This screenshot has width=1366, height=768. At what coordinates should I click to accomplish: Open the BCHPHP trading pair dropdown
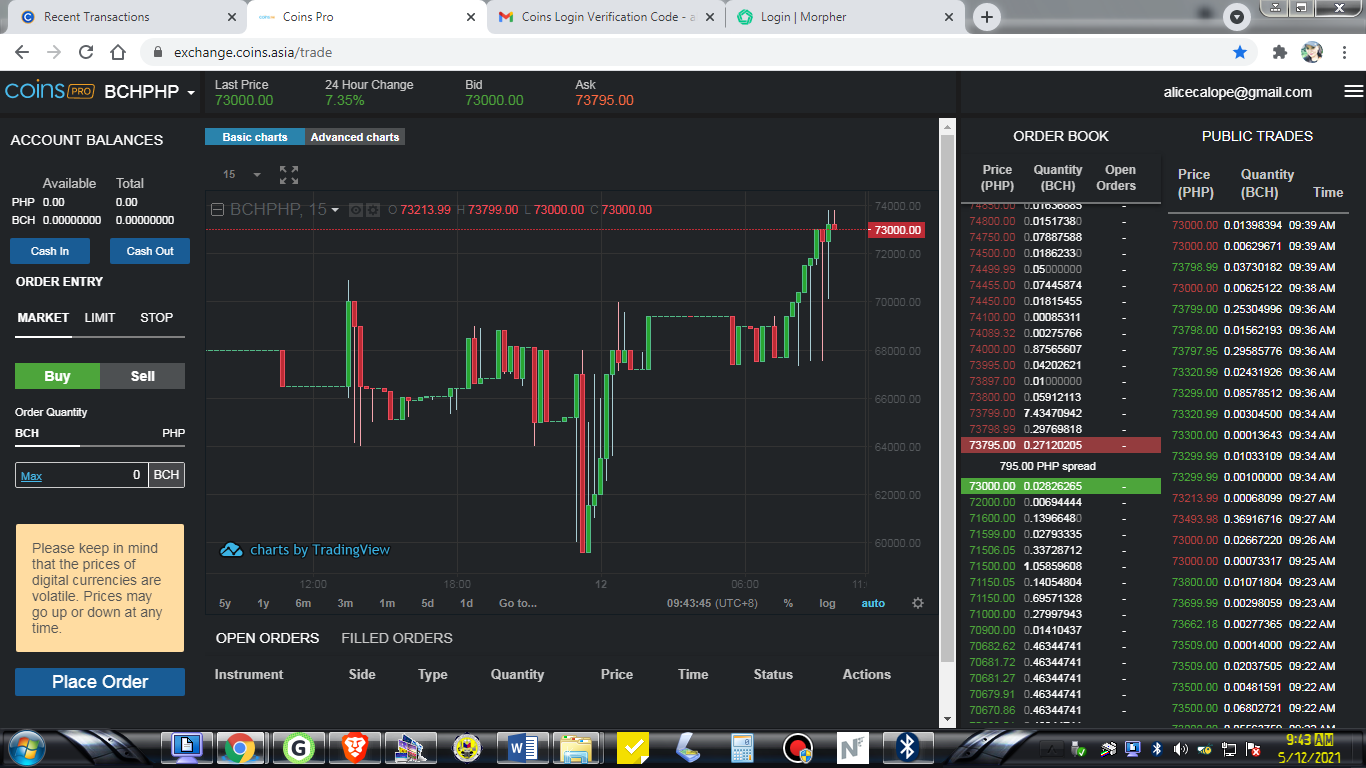150,92
